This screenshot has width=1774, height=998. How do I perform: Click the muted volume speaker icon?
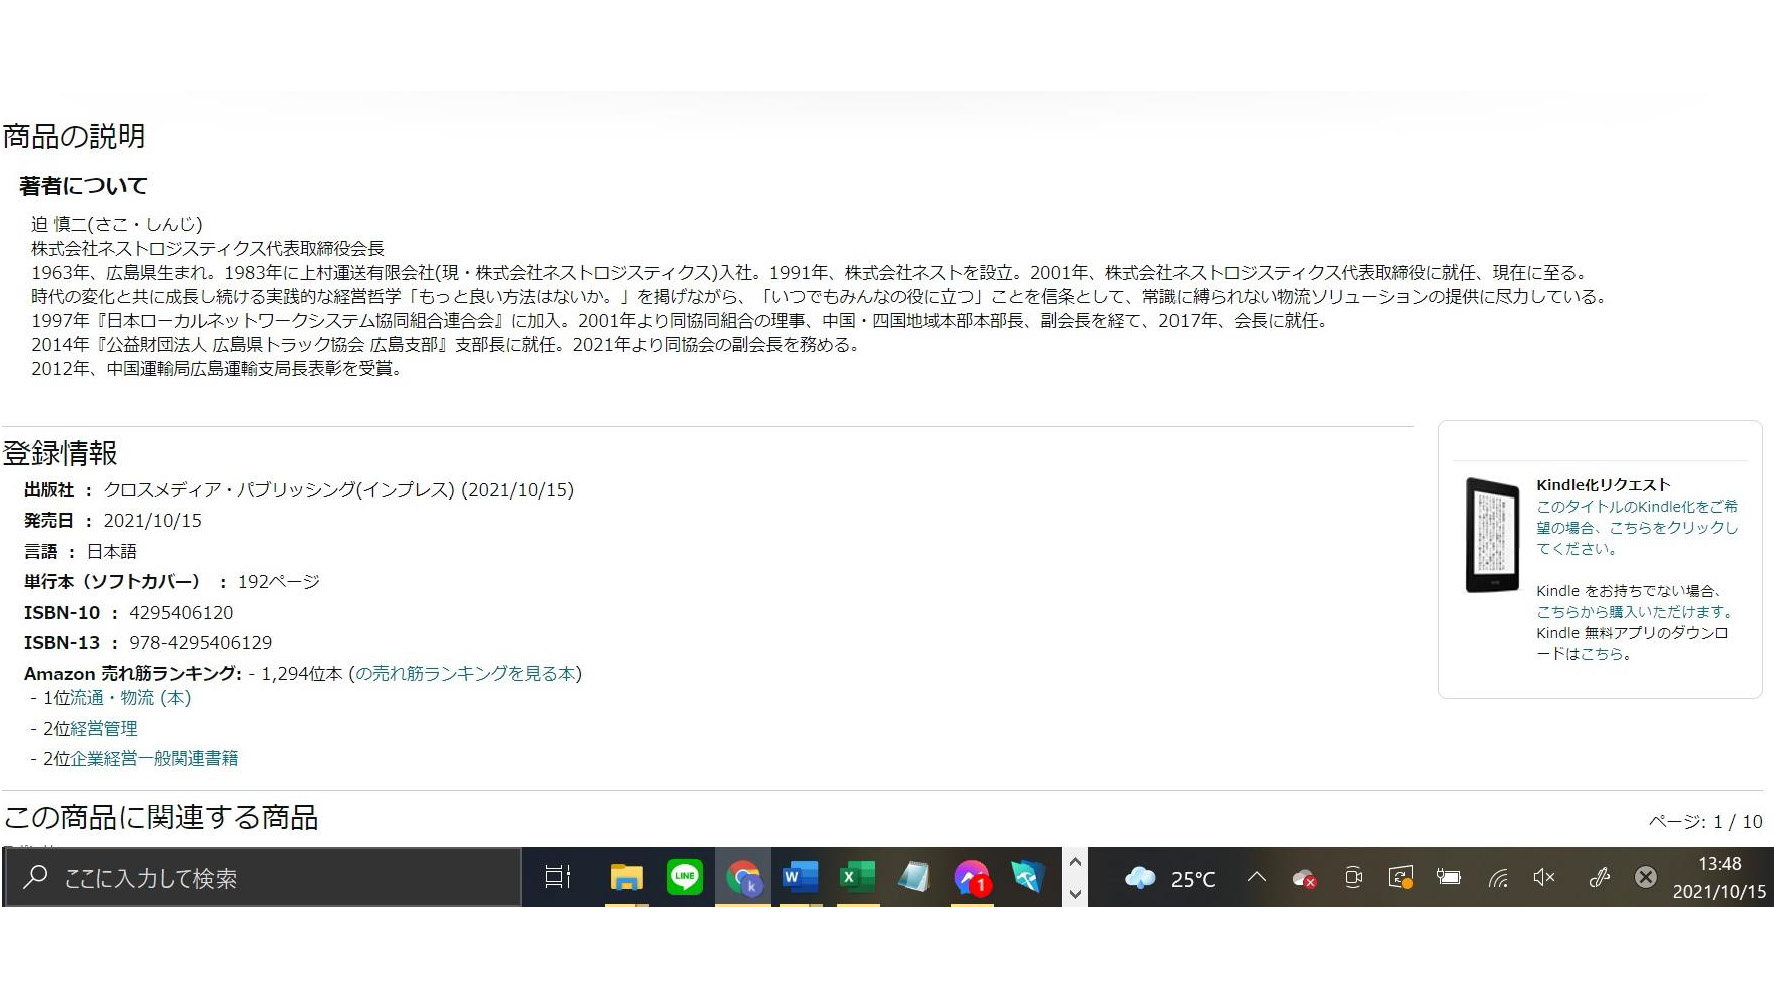(1544, 877)
